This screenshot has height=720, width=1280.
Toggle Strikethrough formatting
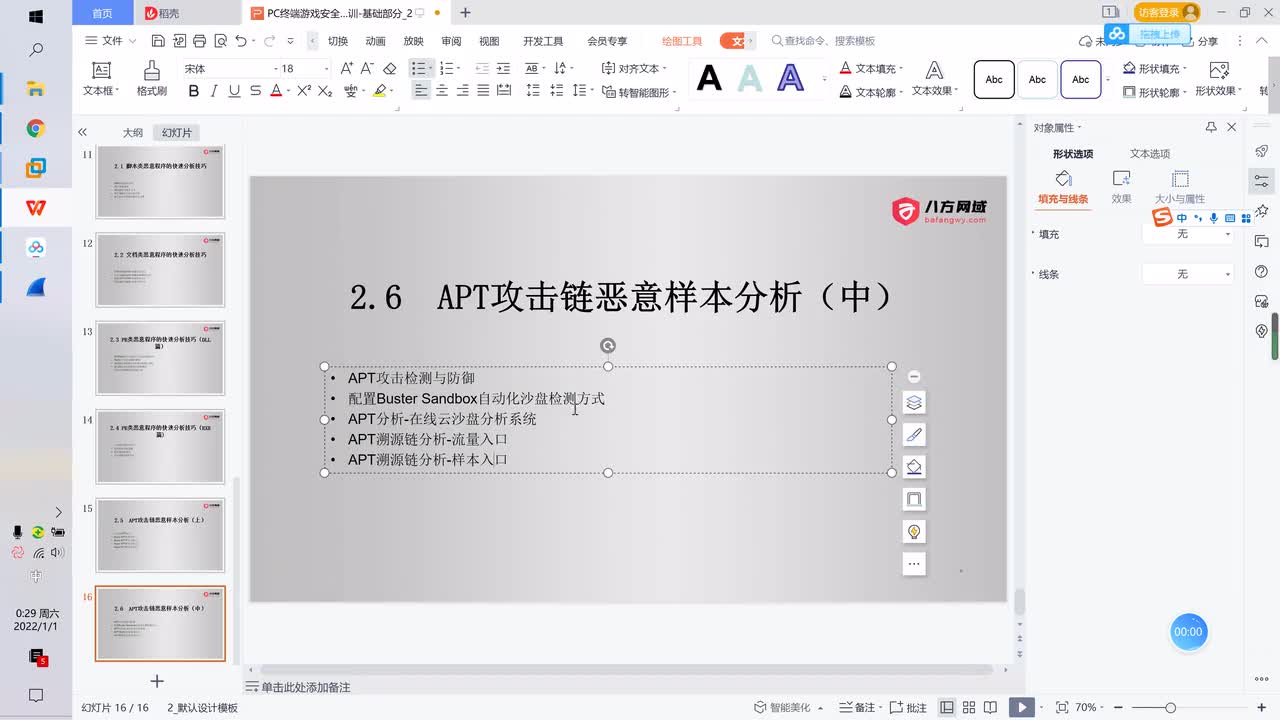point(255,91)
